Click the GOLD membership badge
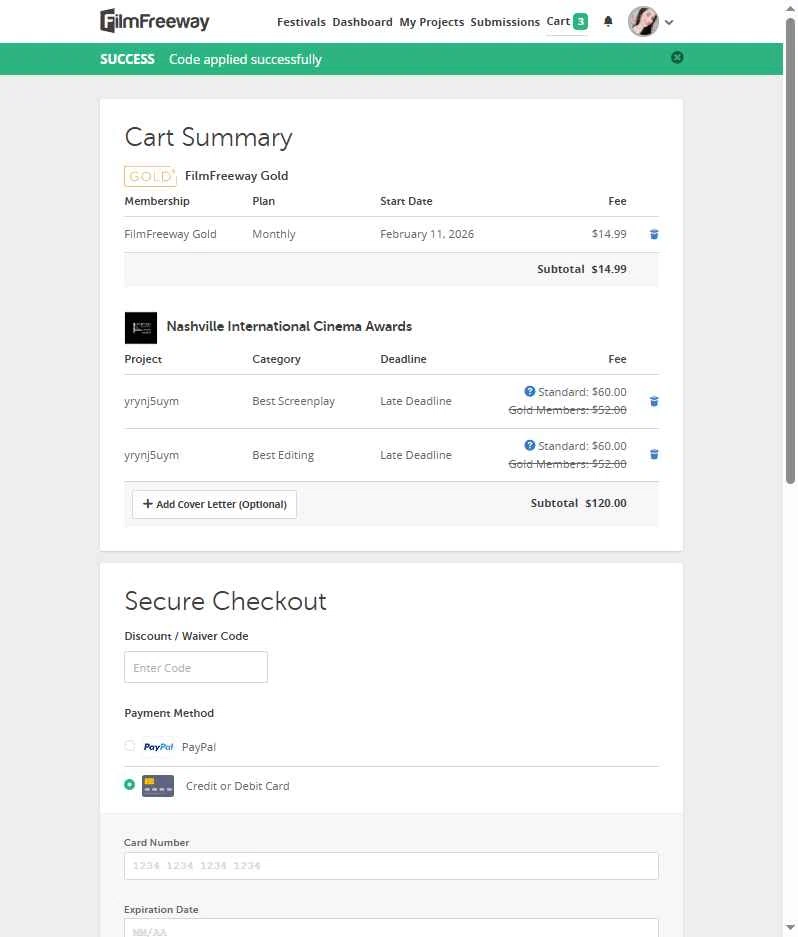Image resolution: width=798 pixels, height=937 pixels. tap(150, 176)
